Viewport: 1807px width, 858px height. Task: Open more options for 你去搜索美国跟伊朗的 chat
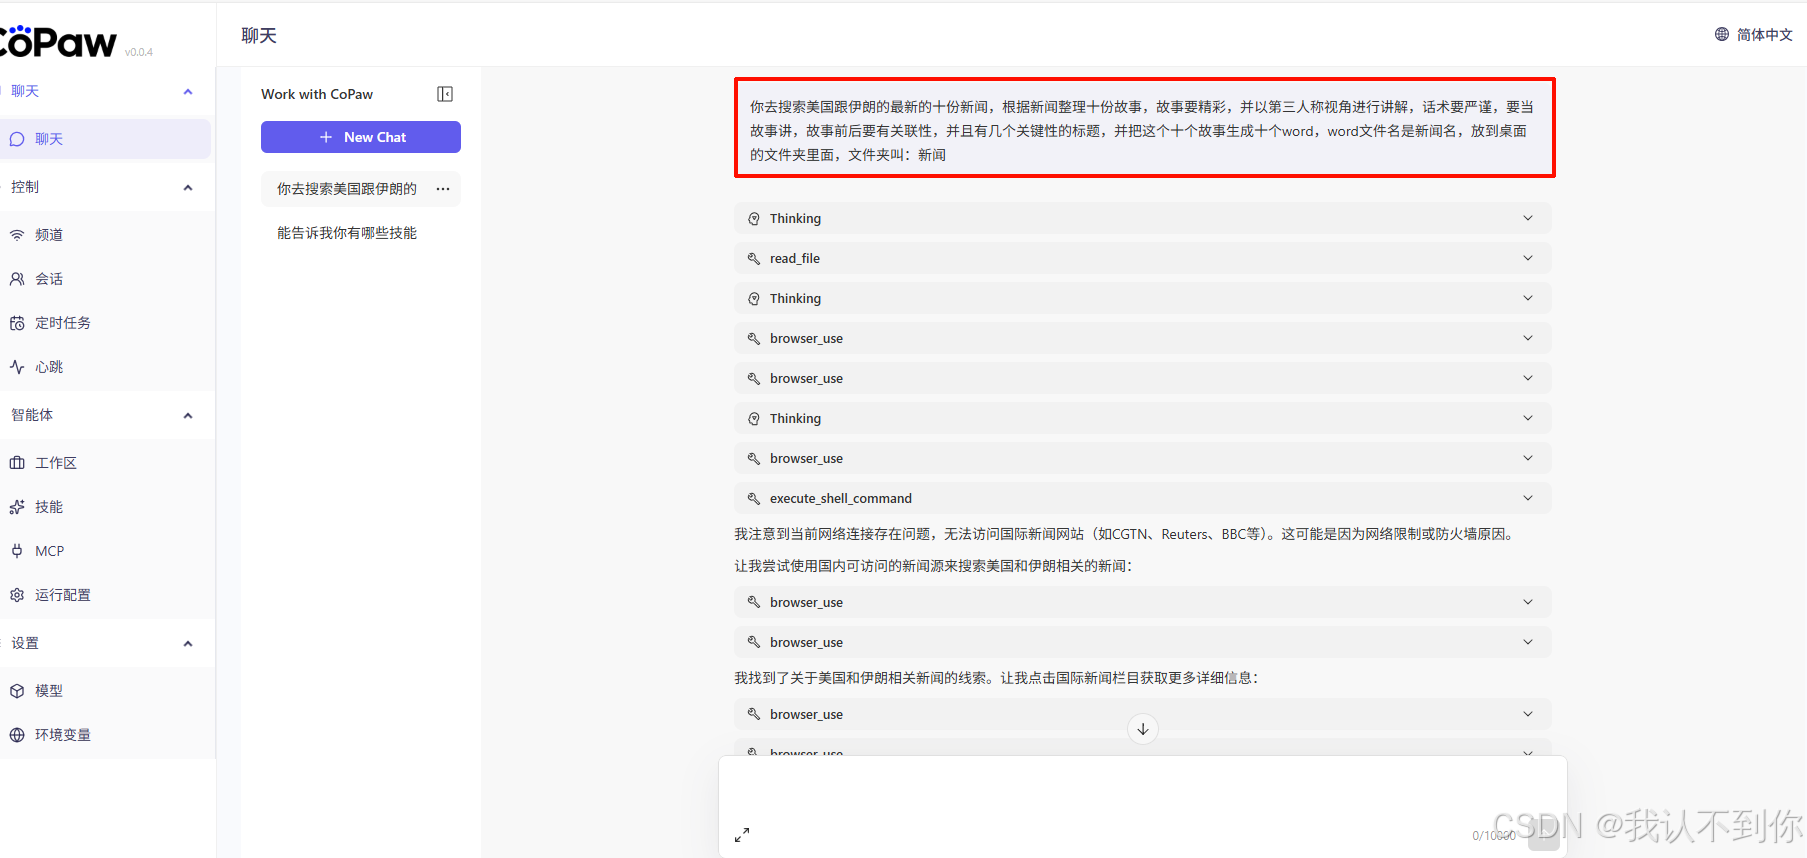click(x=443, y=189)
